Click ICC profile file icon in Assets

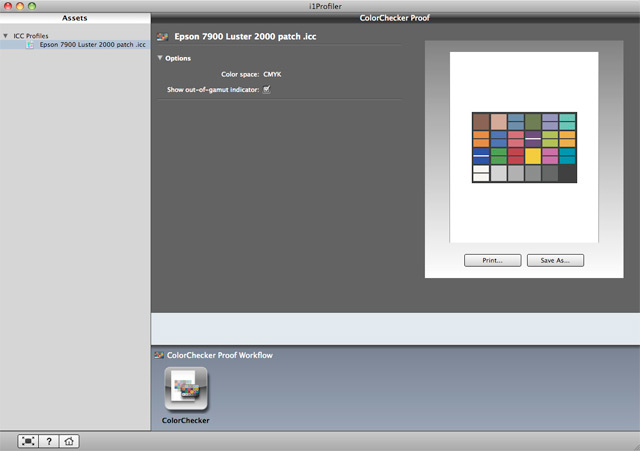[x=32, y=46]
